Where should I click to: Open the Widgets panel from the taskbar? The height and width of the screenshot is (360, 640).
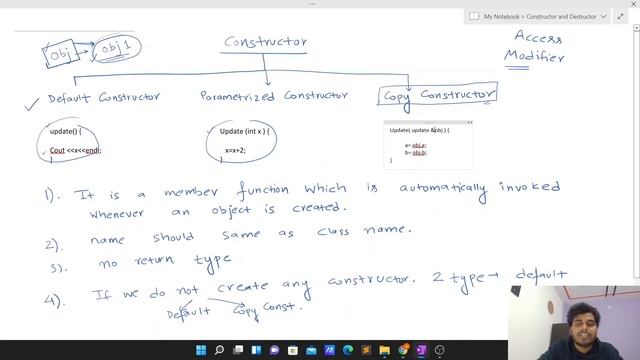(256, 350)
